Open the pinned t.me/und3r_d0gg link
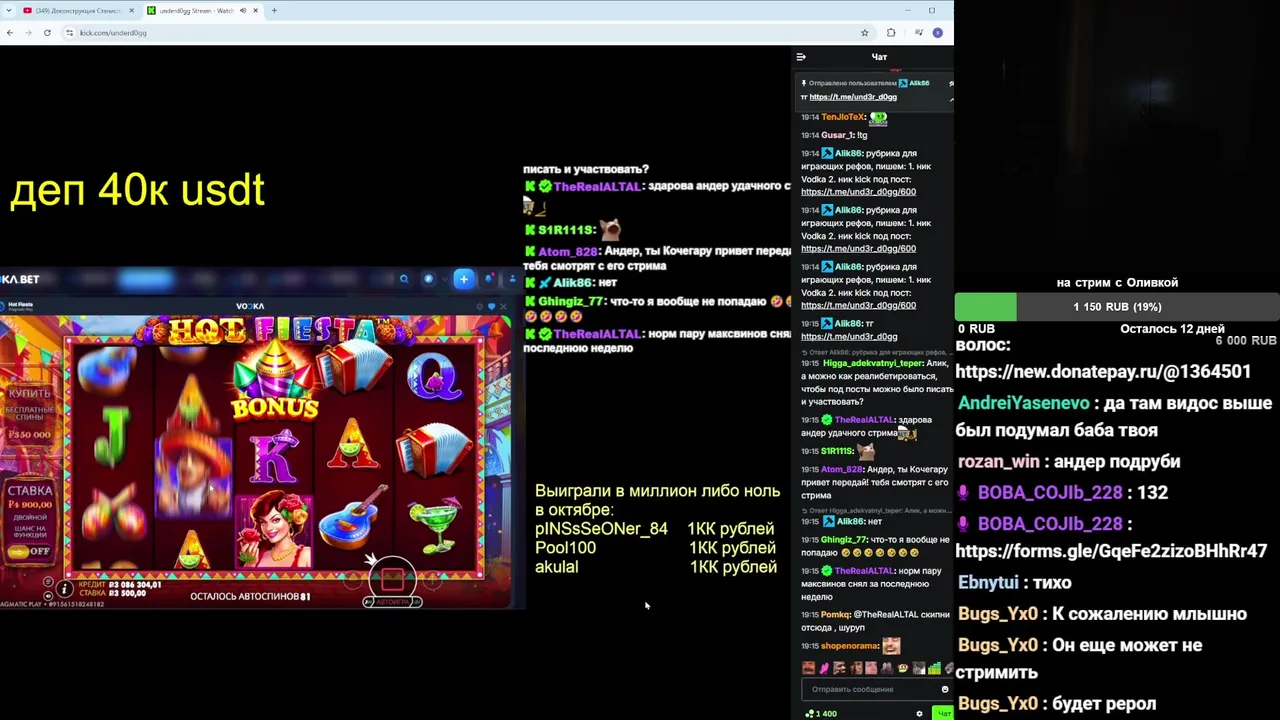This screenshot has width=1280, height=720. pos(853,97)
